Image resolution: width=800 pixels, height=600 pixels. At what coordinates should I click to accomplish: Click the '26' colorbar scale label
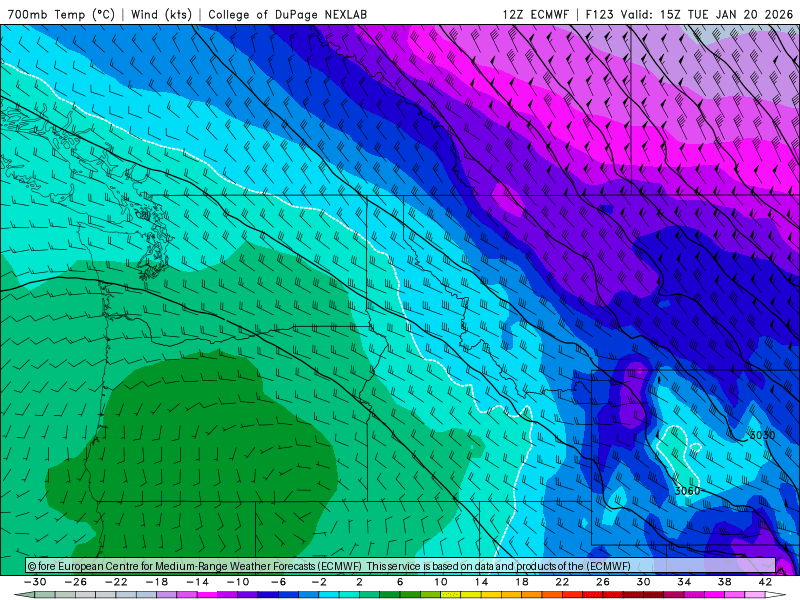point(603,582)
